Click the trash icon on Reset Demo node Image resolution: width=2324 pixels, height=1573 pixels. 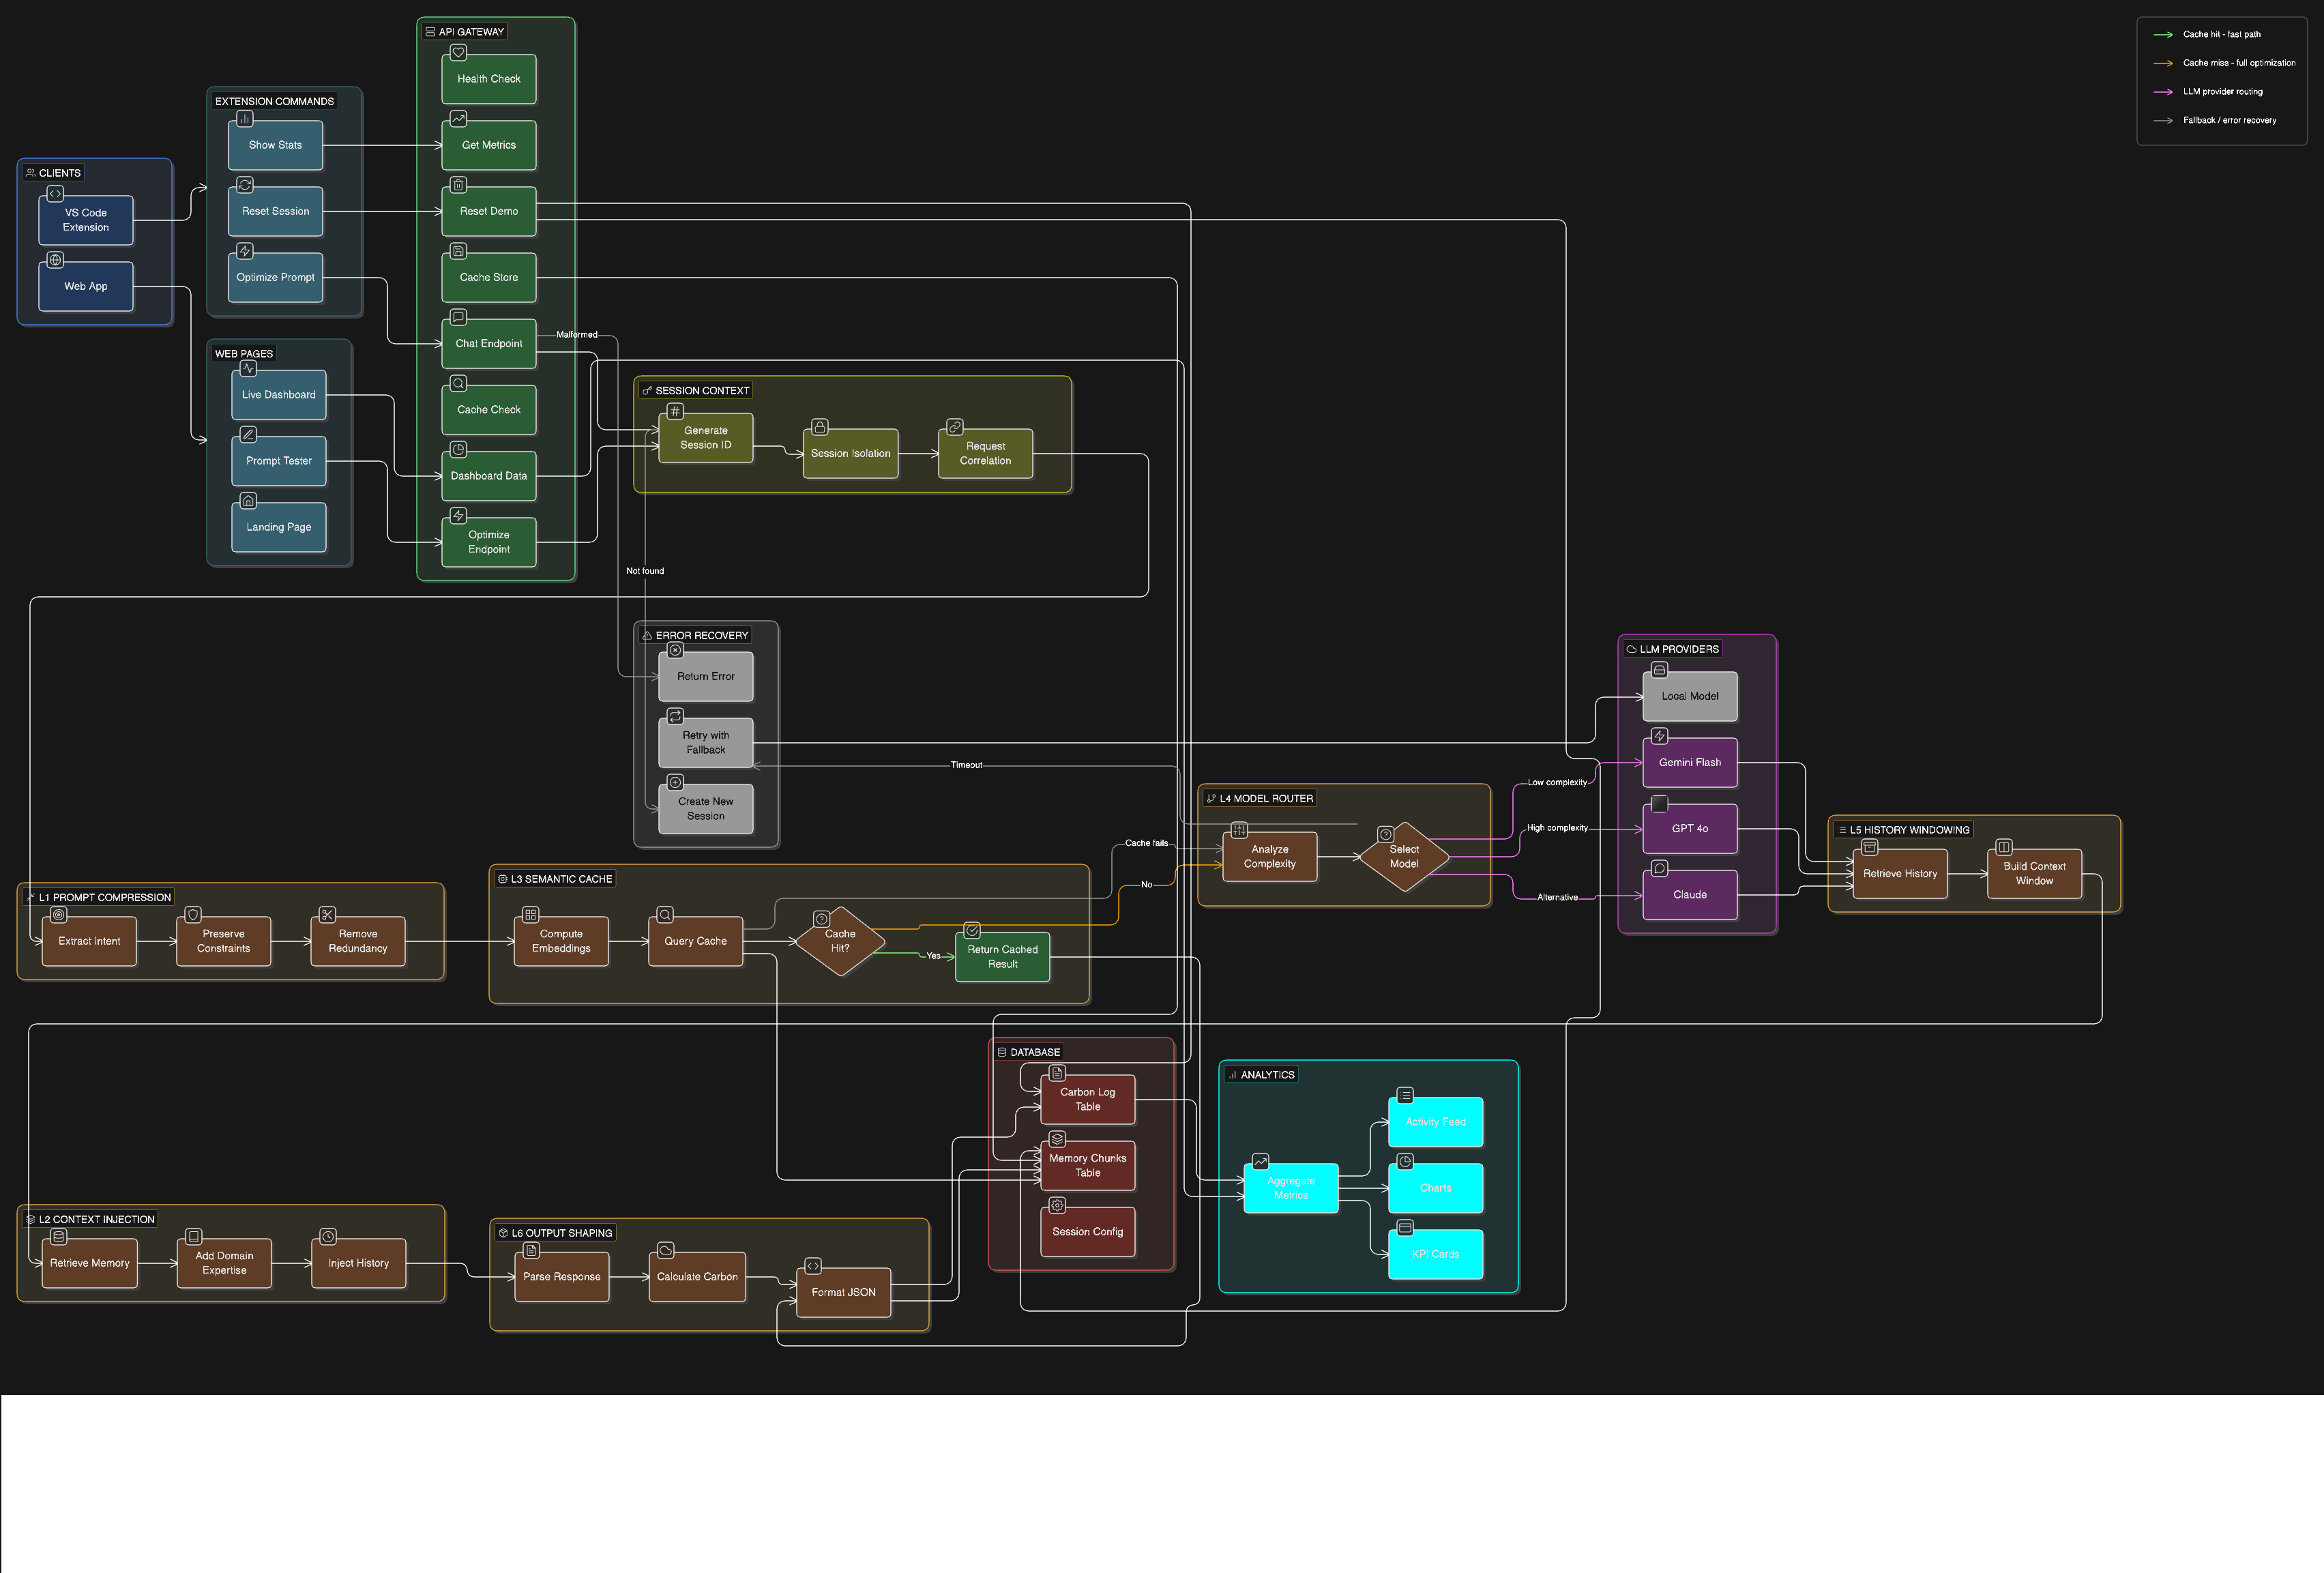[458, 185]
